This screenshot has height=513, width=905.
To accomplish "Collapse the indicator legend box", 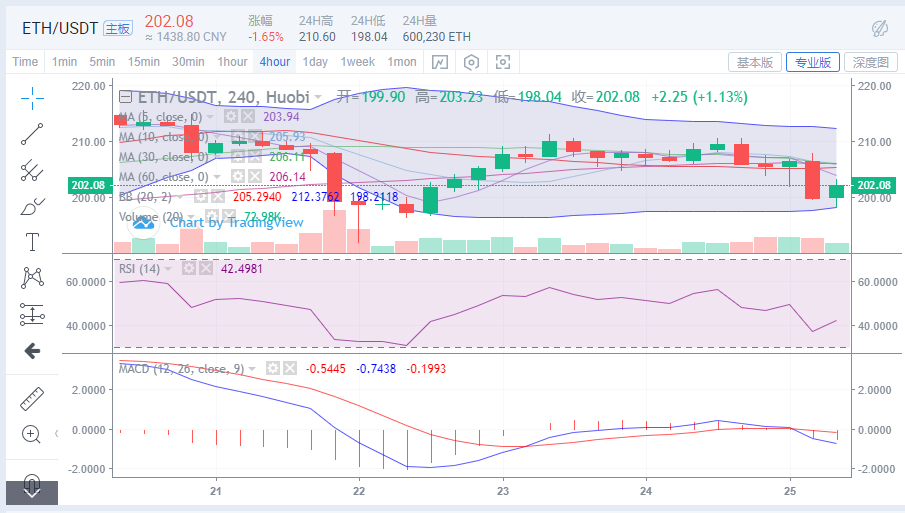I will (x=125, y=97).
